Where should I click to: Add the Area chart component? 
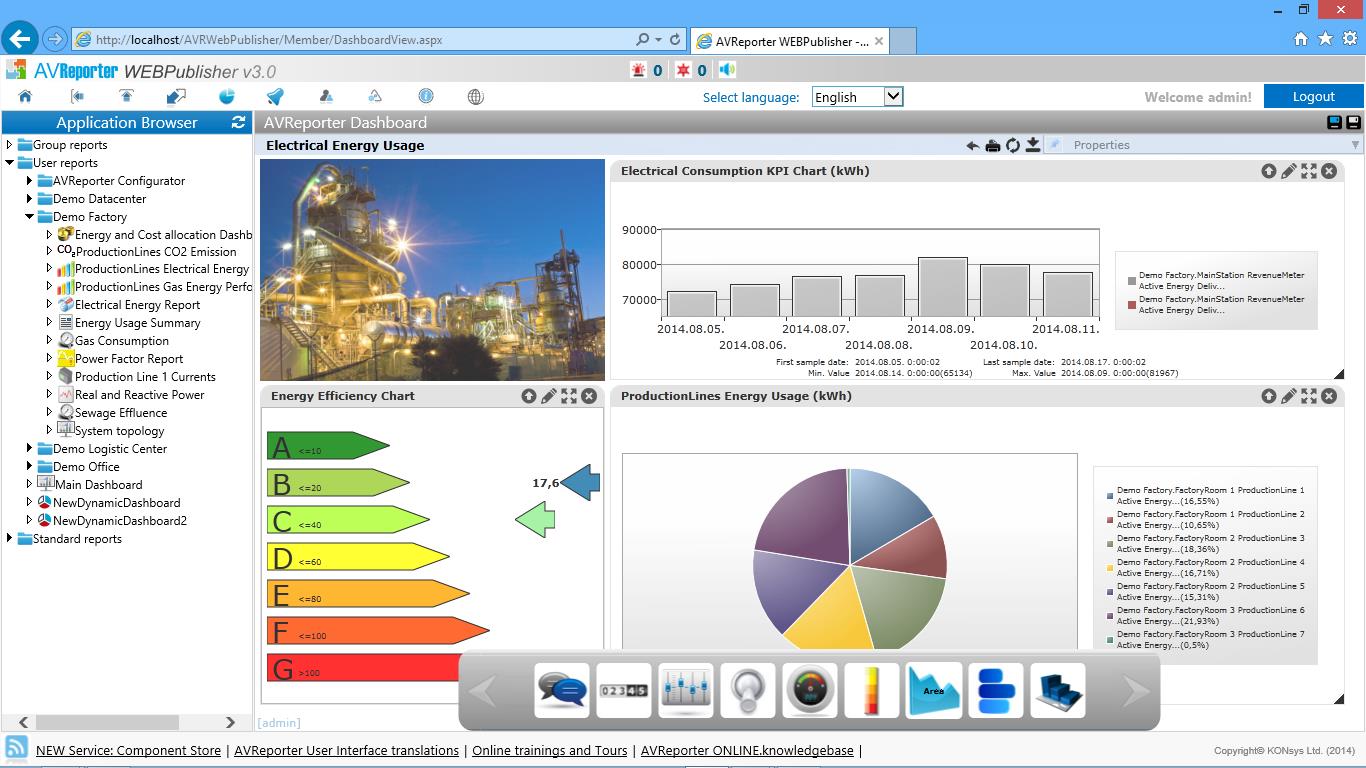pyautogui.click(x=934, y=690)
